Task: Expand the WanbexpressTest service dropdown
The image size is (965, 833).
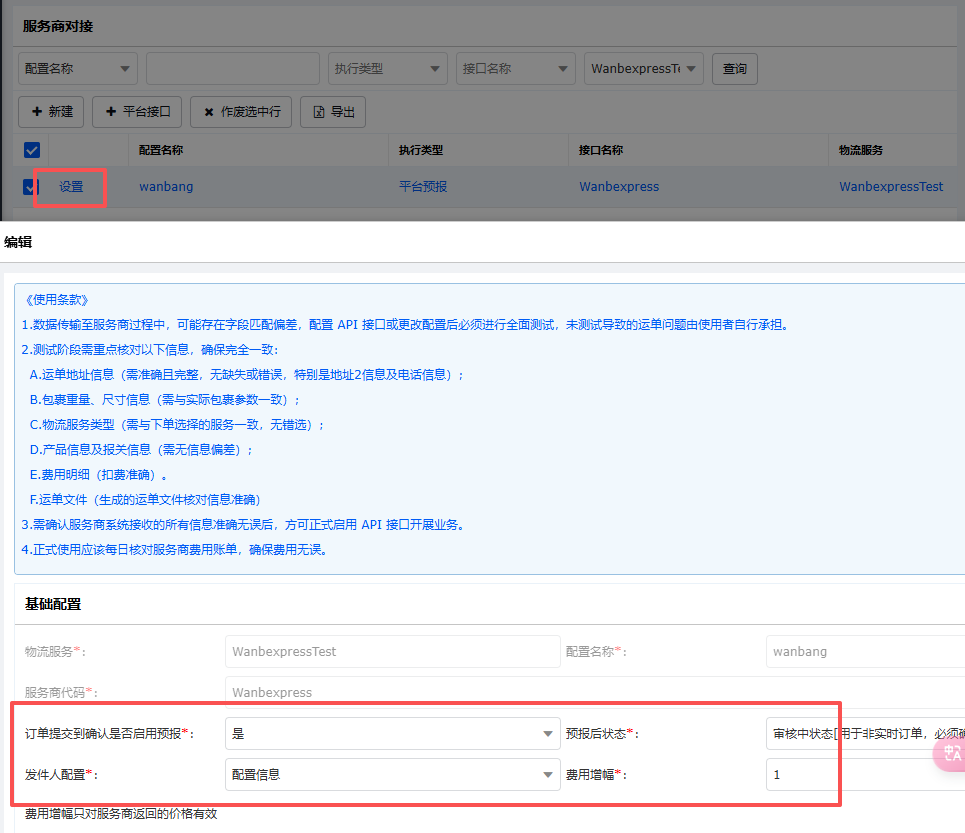Action: pos(643,69)
